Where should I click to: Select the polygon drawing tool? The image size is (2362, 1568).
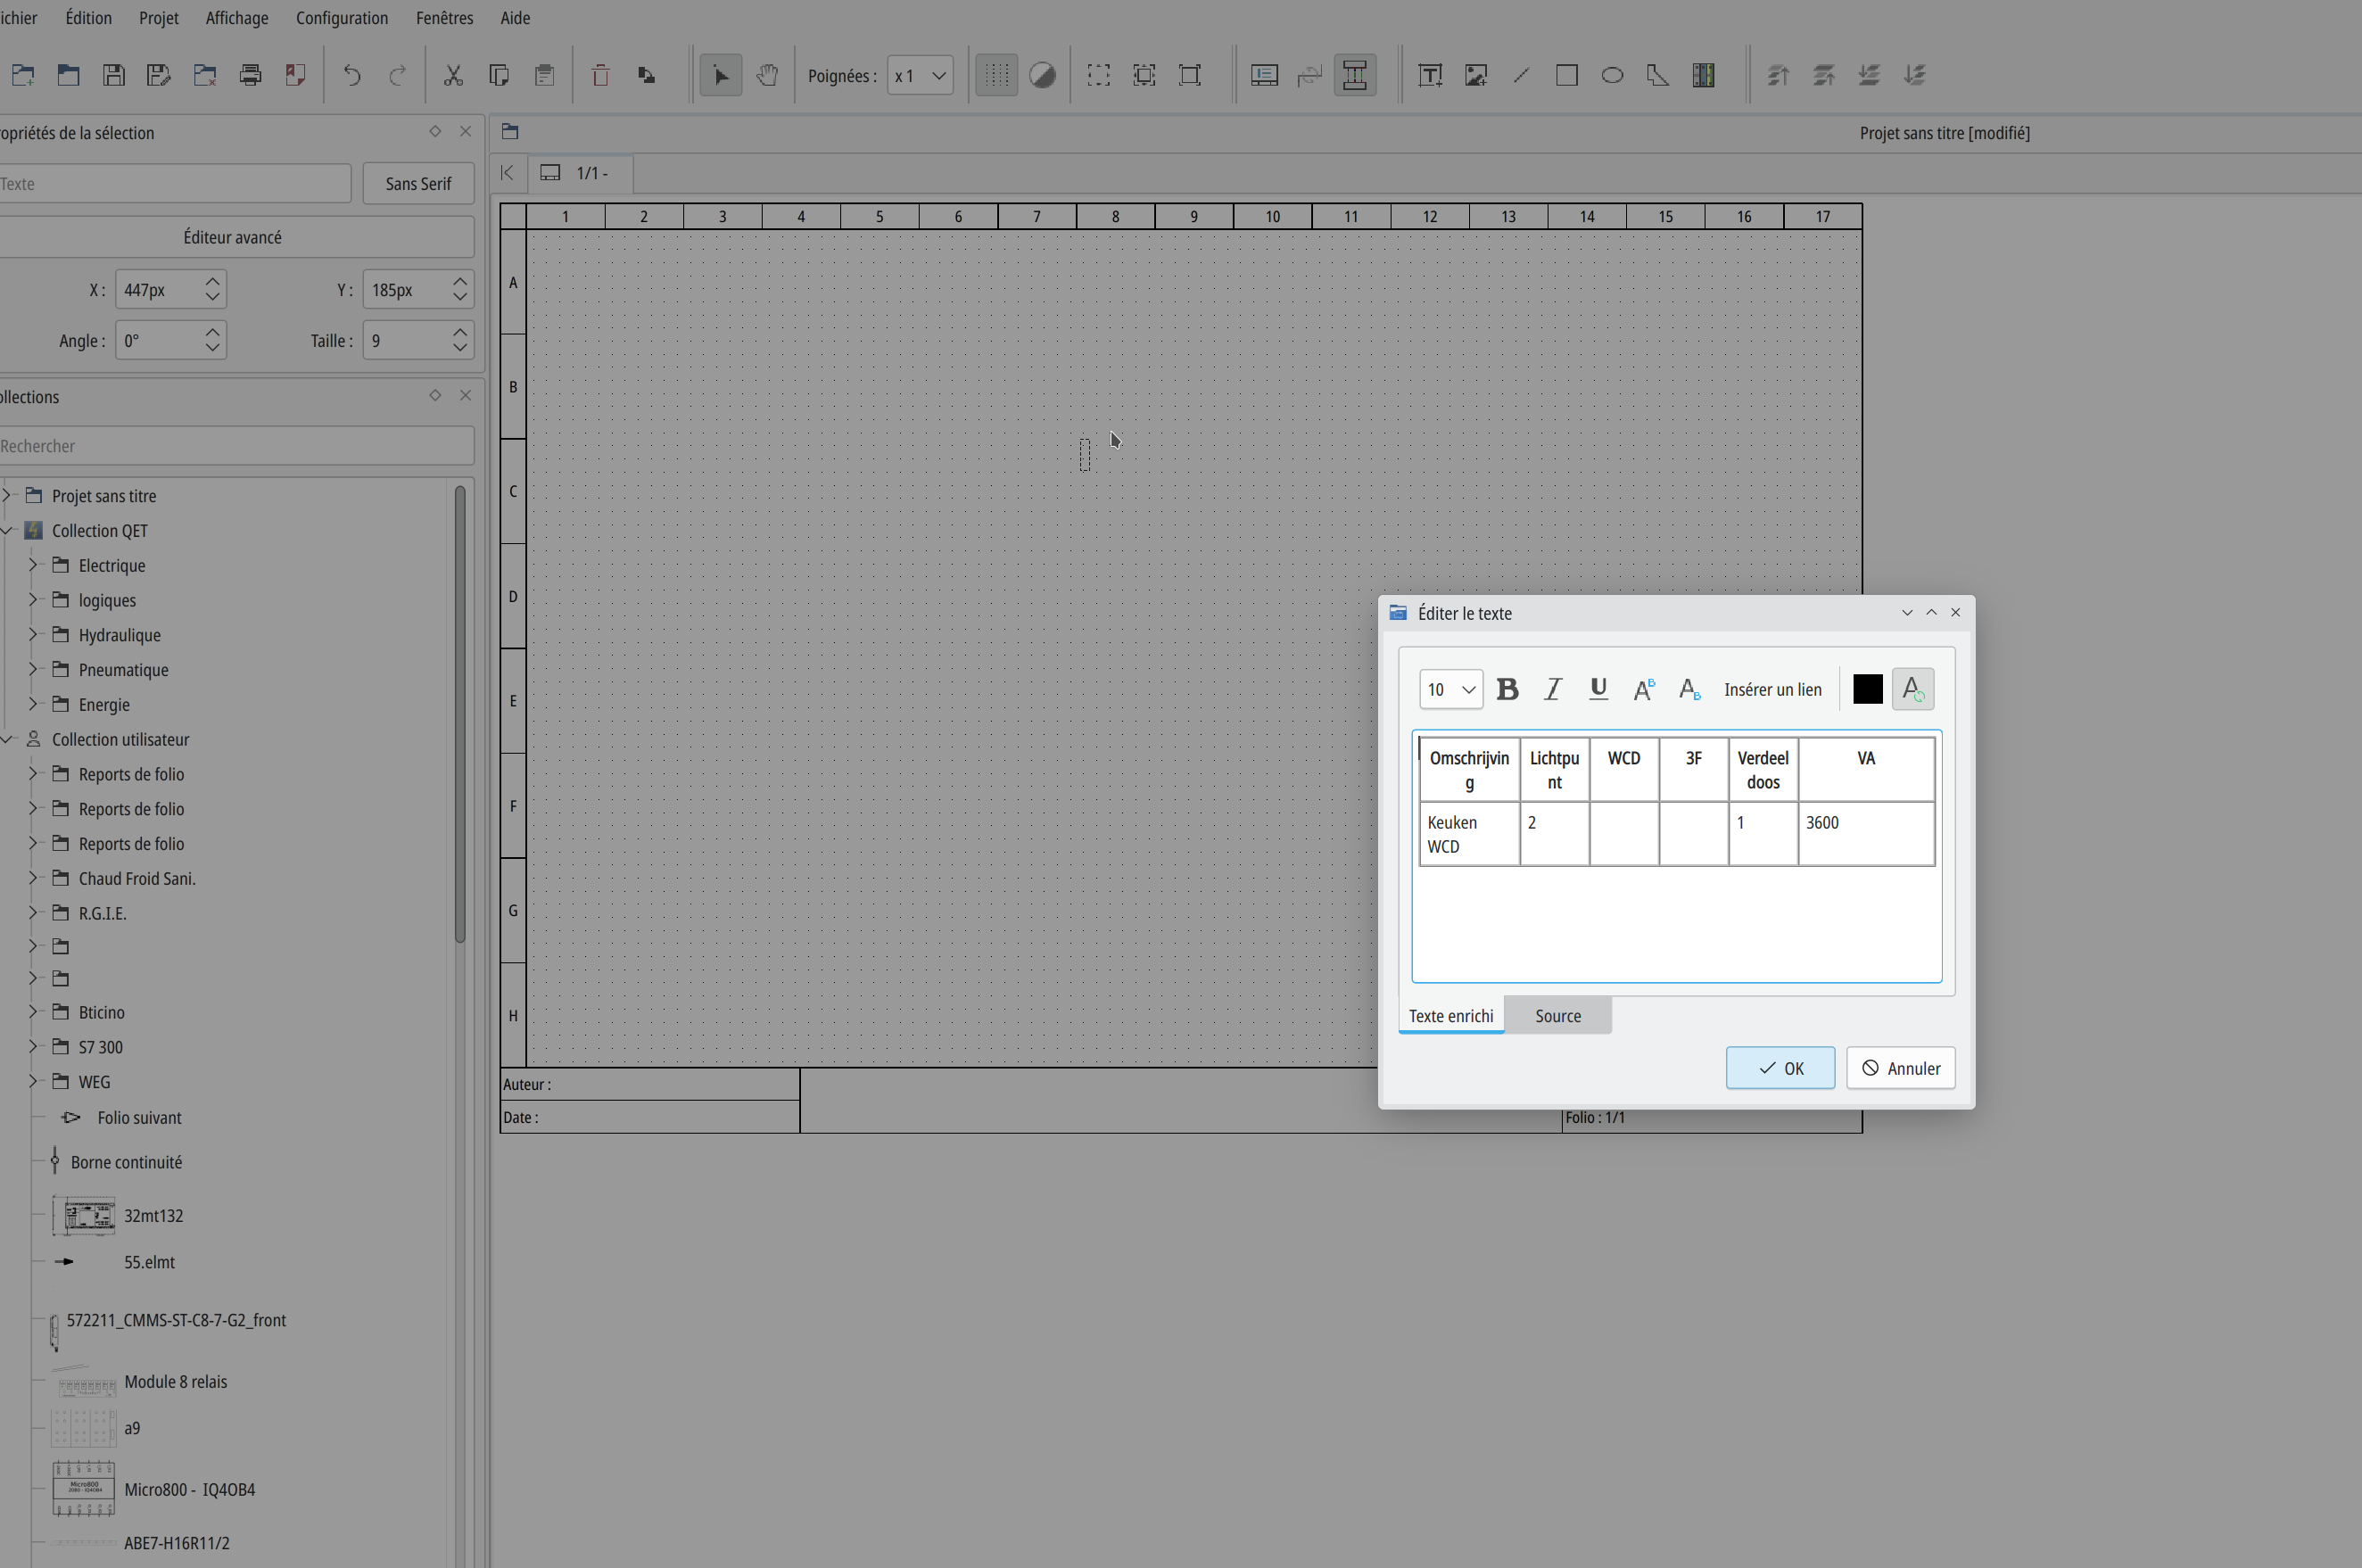[x=1658, y=75]
